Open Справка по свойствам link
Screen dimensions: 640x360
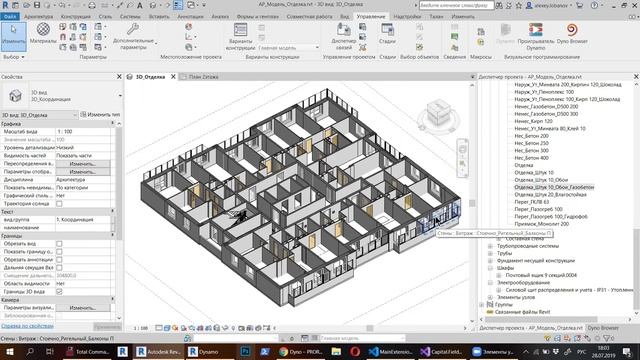coord(27,326)
